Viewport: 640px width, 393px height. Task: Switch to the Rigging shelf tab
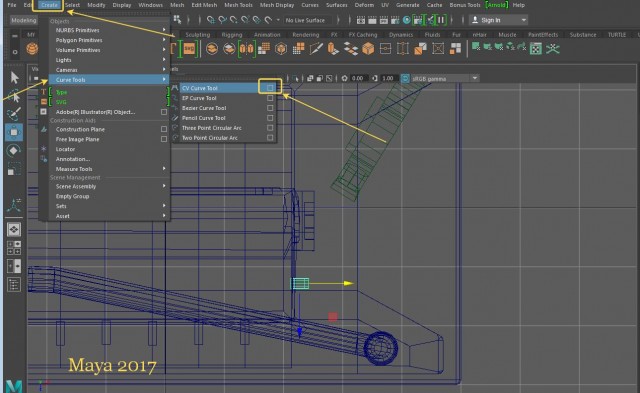[x=232, y=35]
